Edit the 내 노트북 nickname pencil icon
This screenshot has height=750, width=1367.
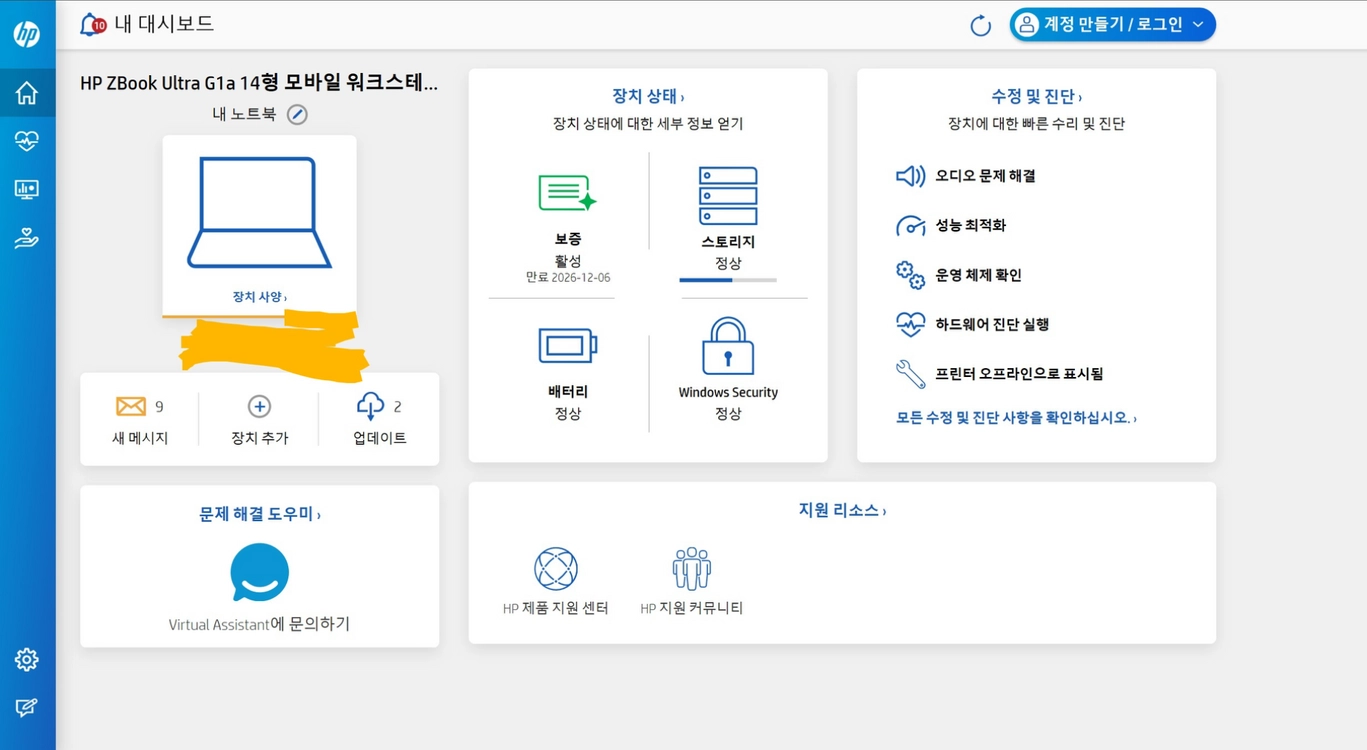coord(297,114)
